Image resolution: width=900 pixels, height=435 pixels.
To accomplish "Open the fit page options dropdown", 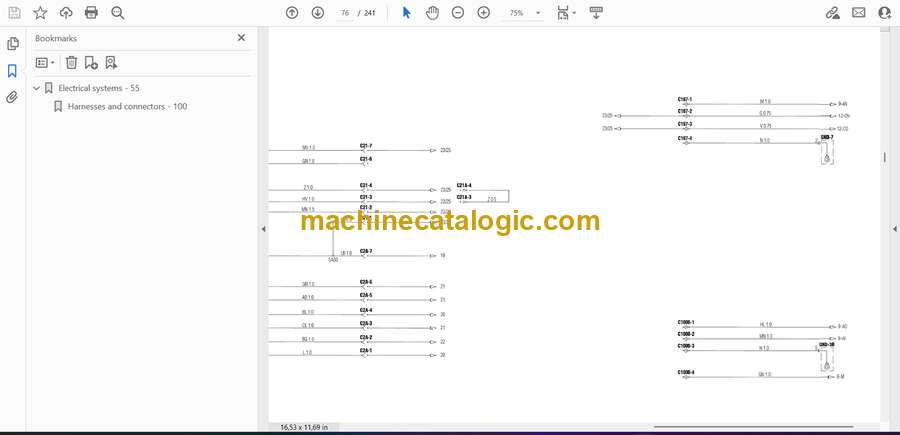I will pyautogui.click(x=566, y=13).
